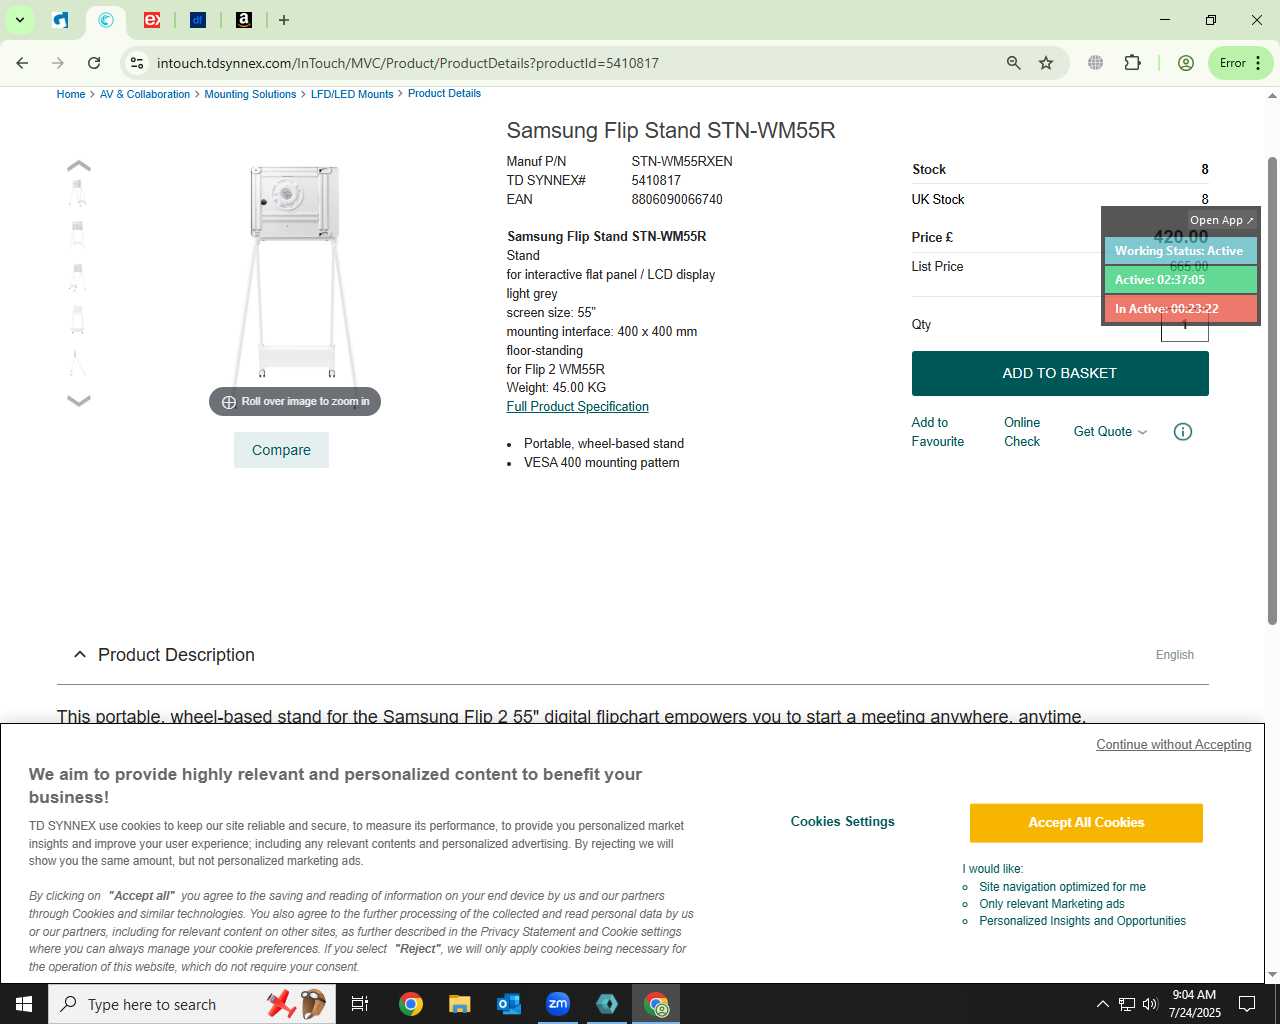1280x1024 pixels.
Task: Bookmark this page with the star icon
Action: [1046, 63]
